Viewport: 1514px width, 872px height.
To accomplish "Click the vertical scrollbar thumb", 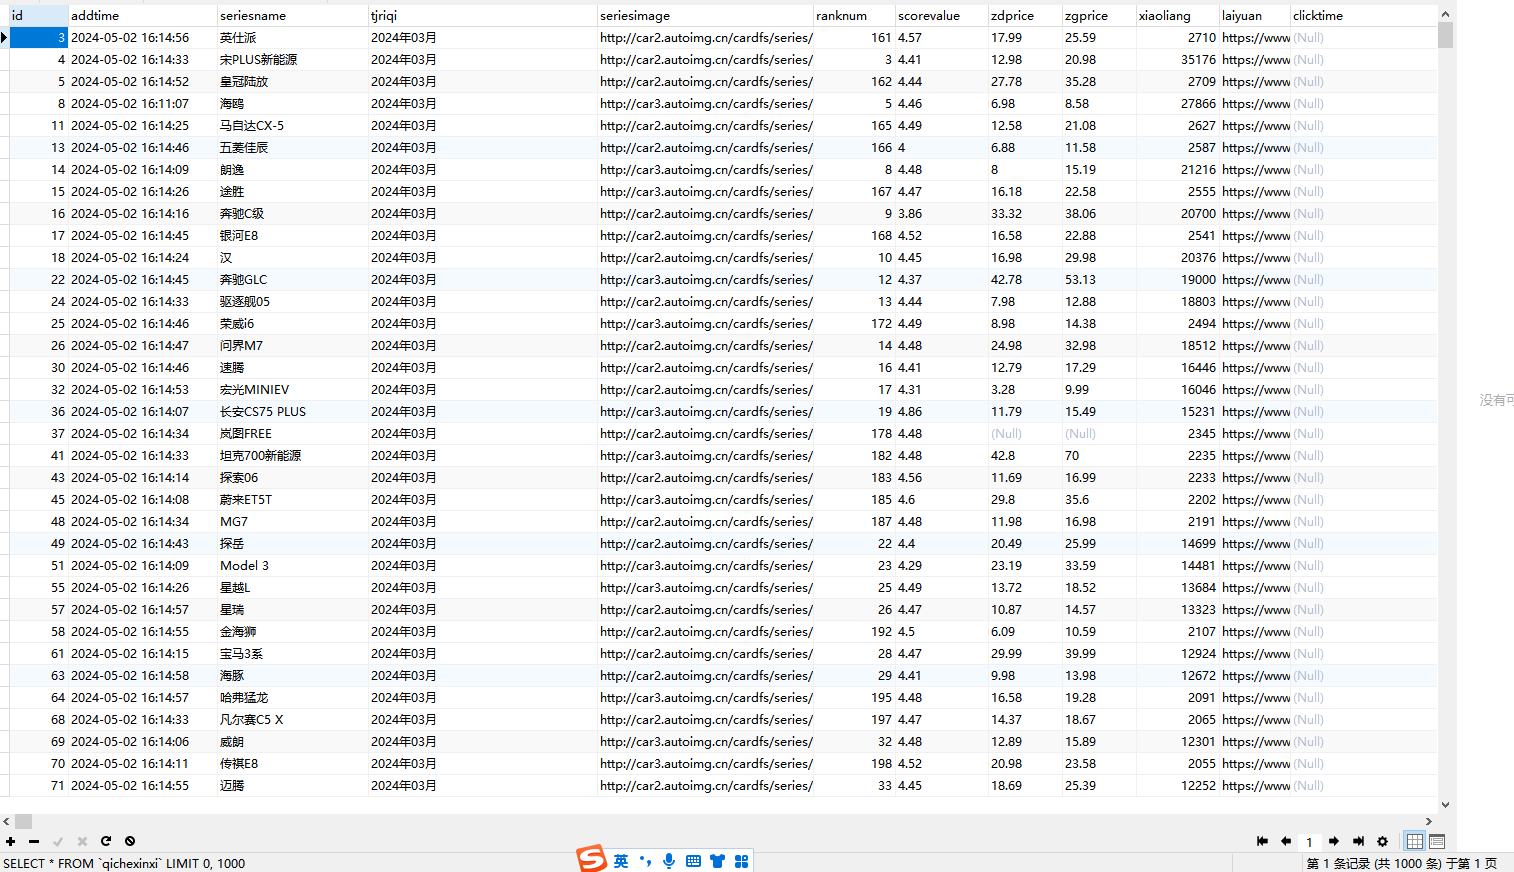I will (x=1445, y=35).
